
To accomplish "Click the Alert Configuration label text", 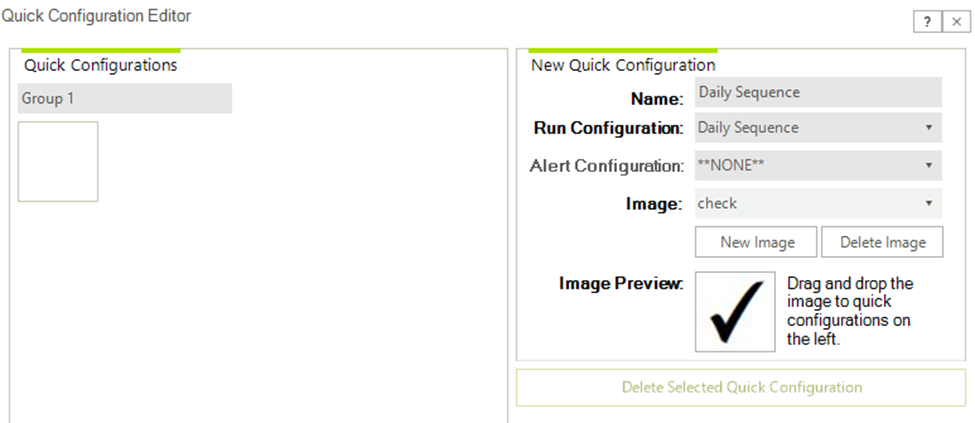I will click(x=606, y=166).
